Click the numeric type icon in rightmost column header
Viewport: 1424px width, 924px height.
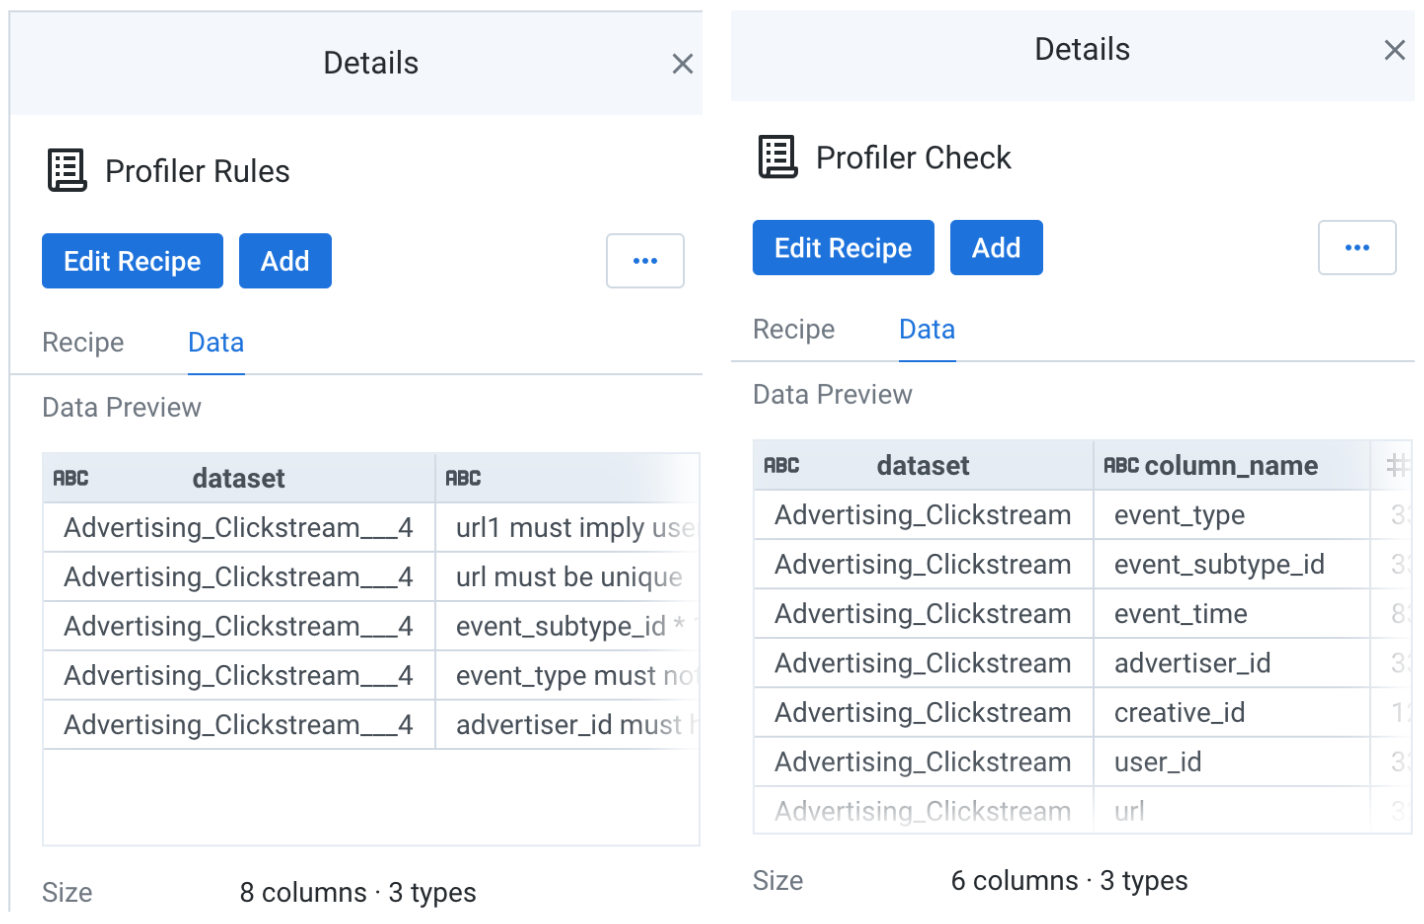pos(1395,465)
